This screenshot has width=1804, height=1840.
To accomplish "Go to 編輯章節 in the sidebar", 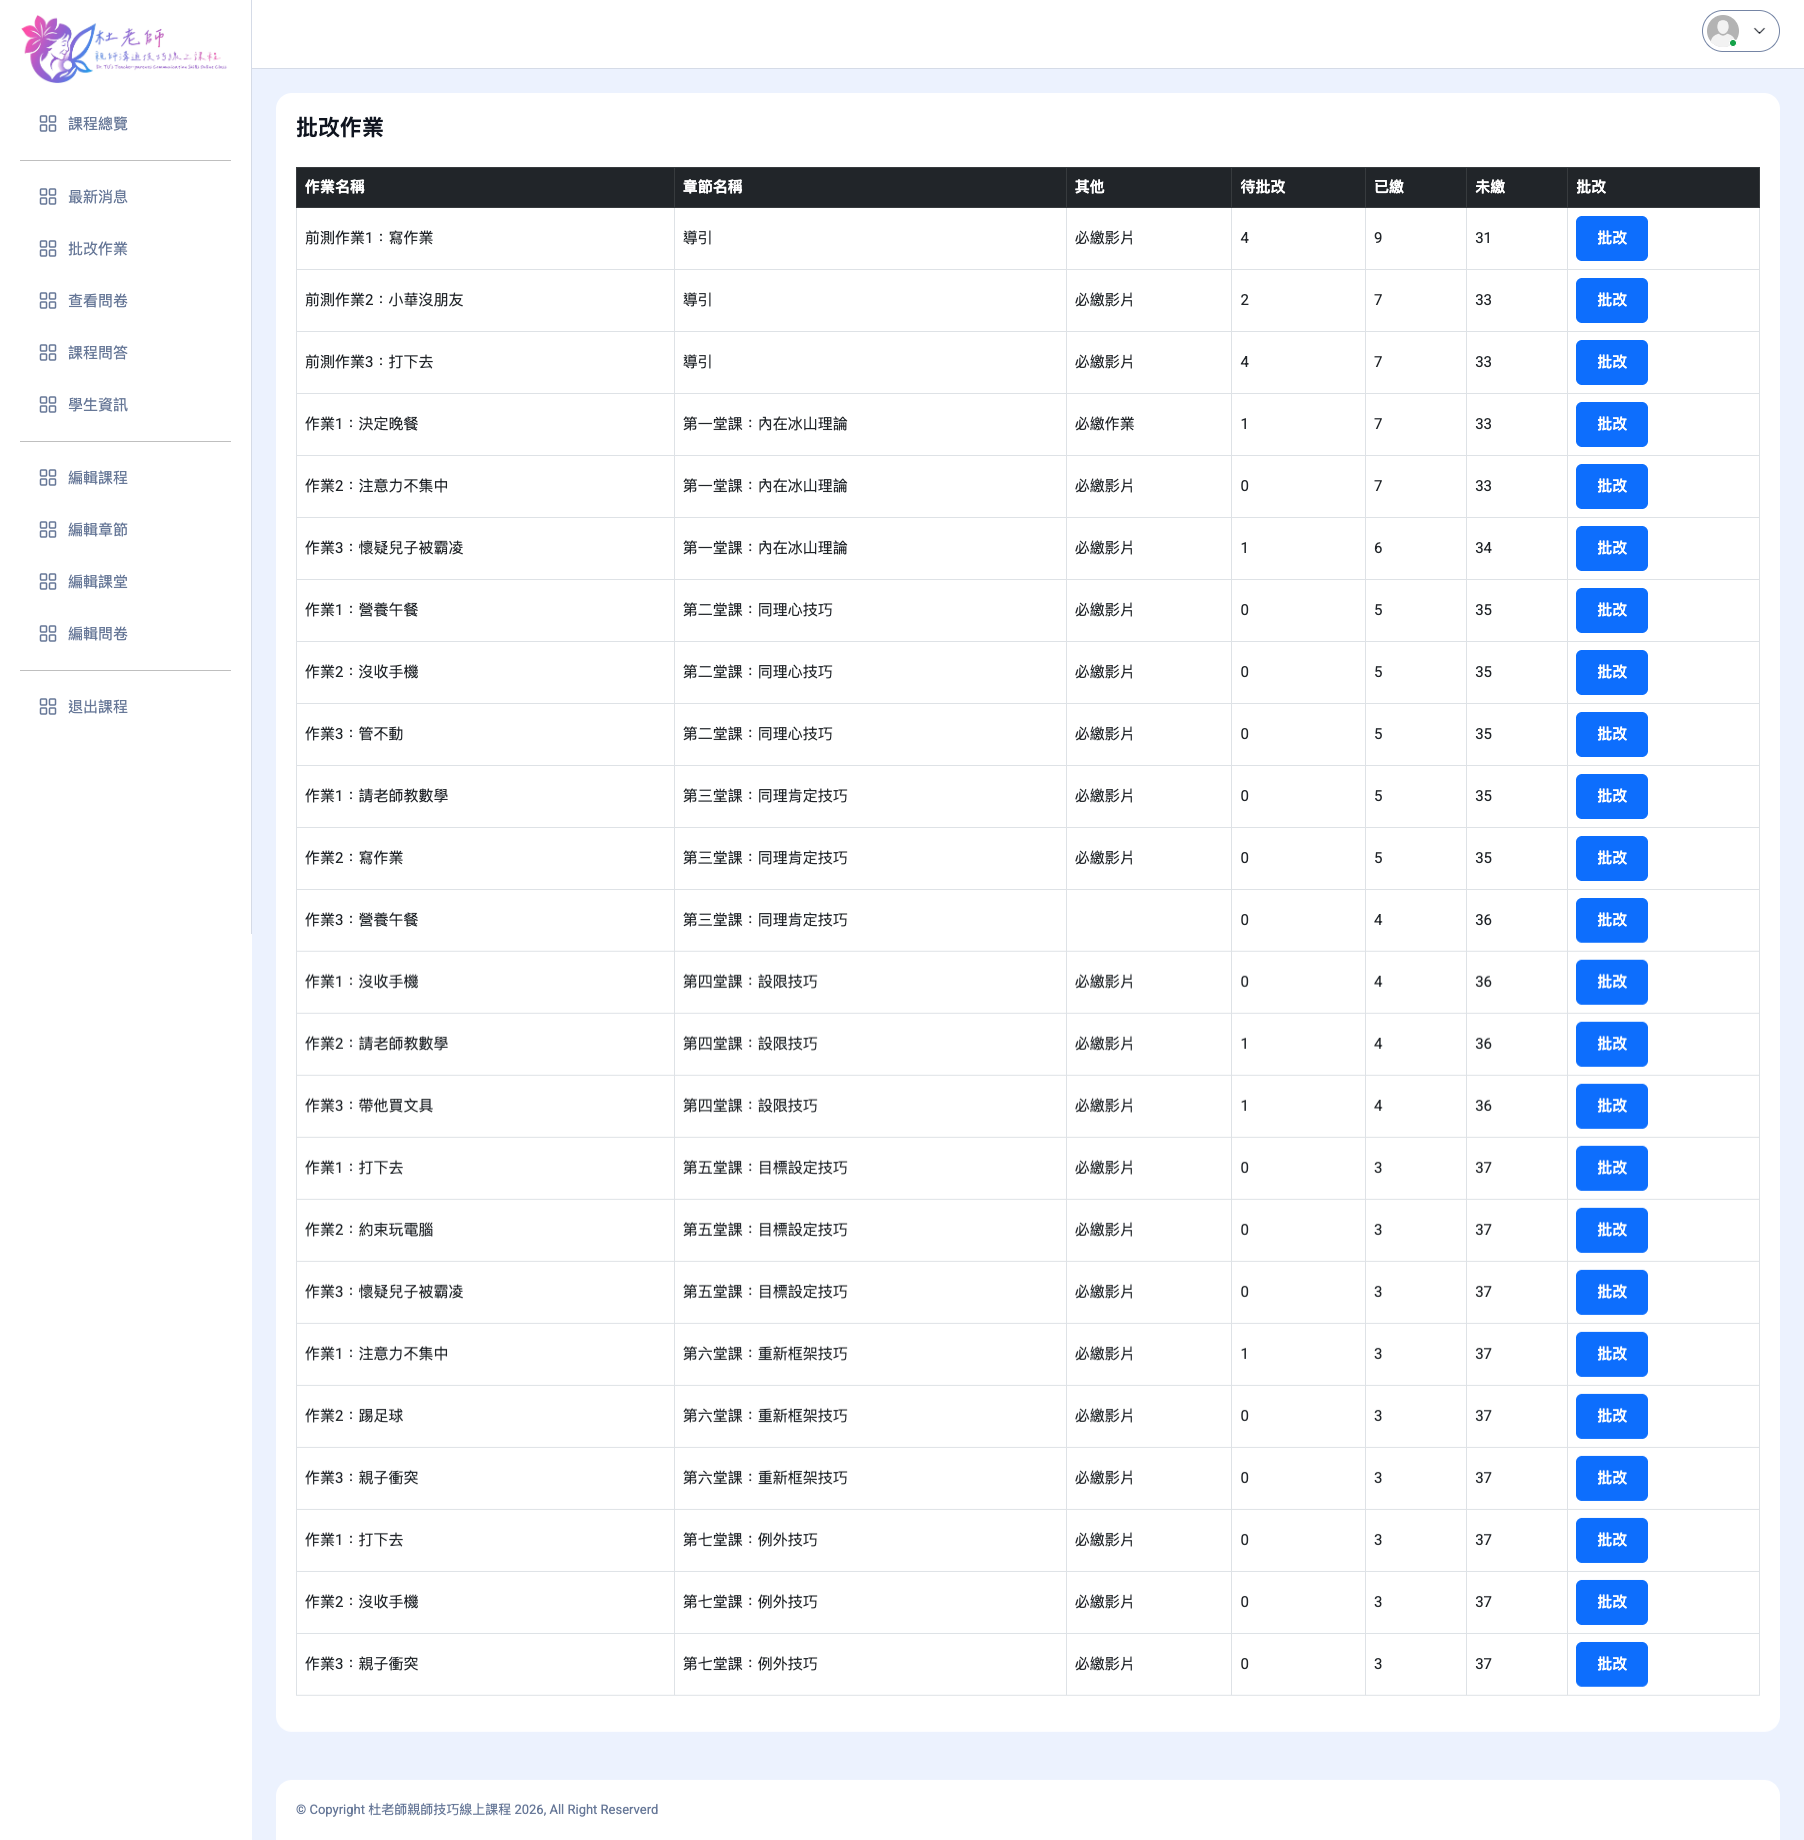I will click(97, 530).
